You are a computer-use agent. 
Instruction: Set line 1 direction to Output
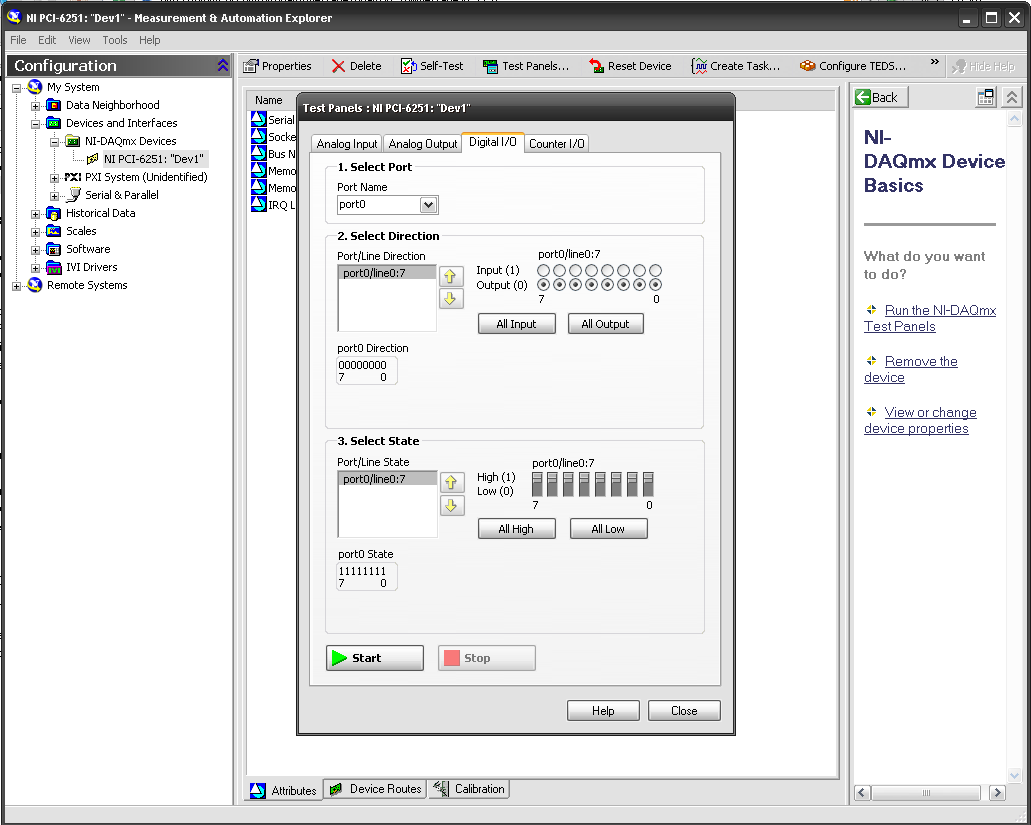tap(639, 285)
